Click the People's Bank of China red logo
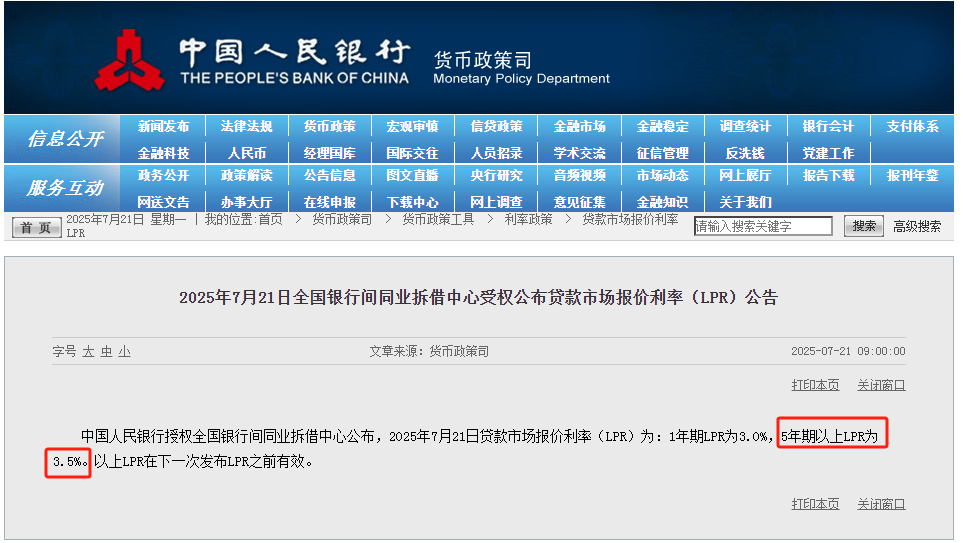The image size is (963, 543). click(130, 60)
